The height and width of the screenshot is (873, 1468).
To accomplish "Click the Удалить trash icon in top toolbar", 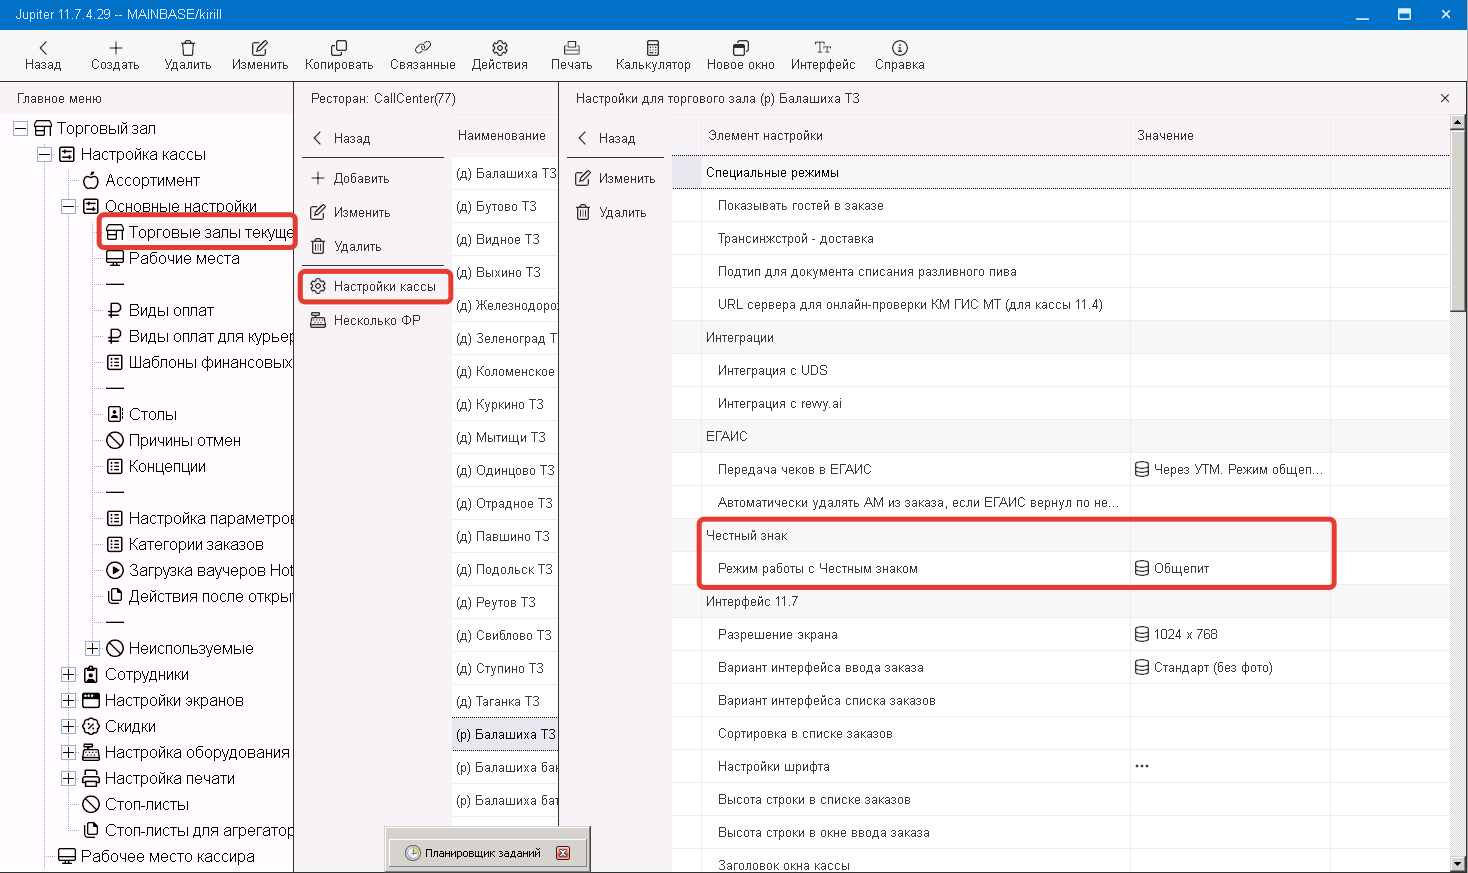I will (x=188, y=47).
